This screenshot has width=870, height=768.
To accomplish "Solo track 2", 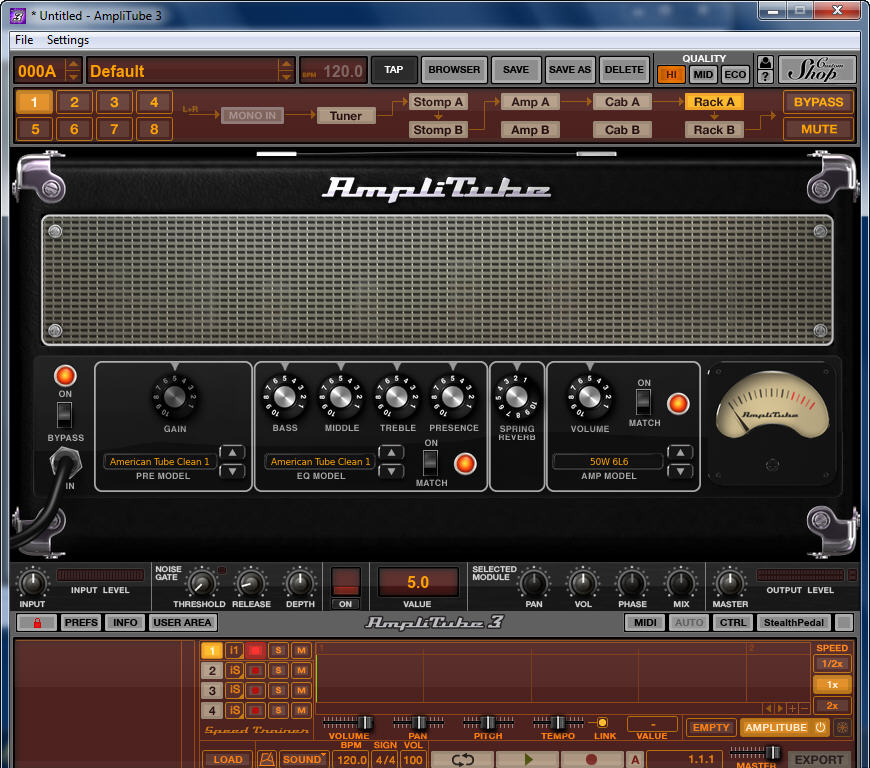I will tap(279, 670).
